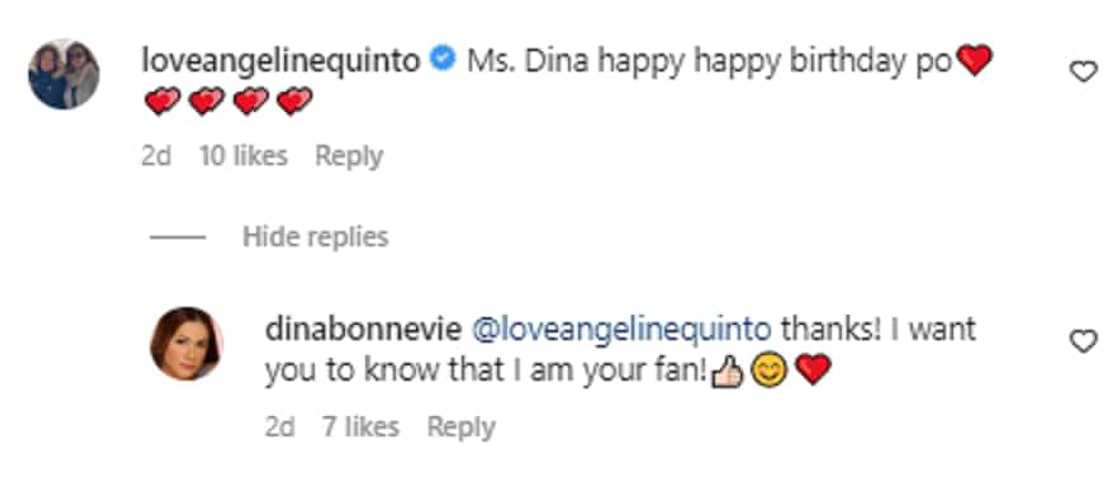This screenshot has height=481, width=1120.
Task: Click the row of four red hearts
Action: [x=228, y=101]
